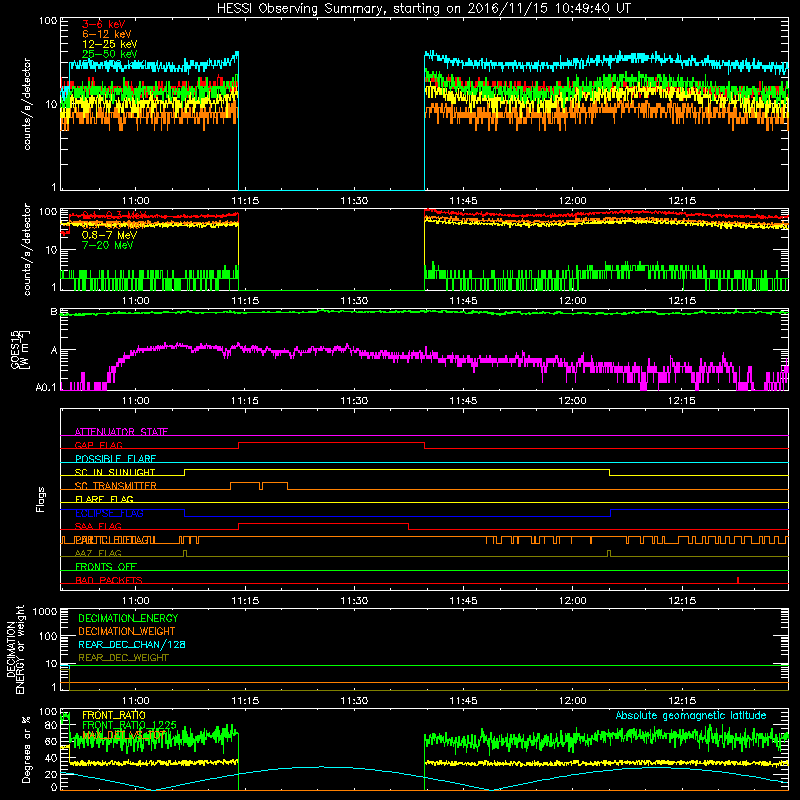Click the raised segment of the SAA_FLAG line
The width and height of the screenshot is (800, 800).
[x=323, y=524]
